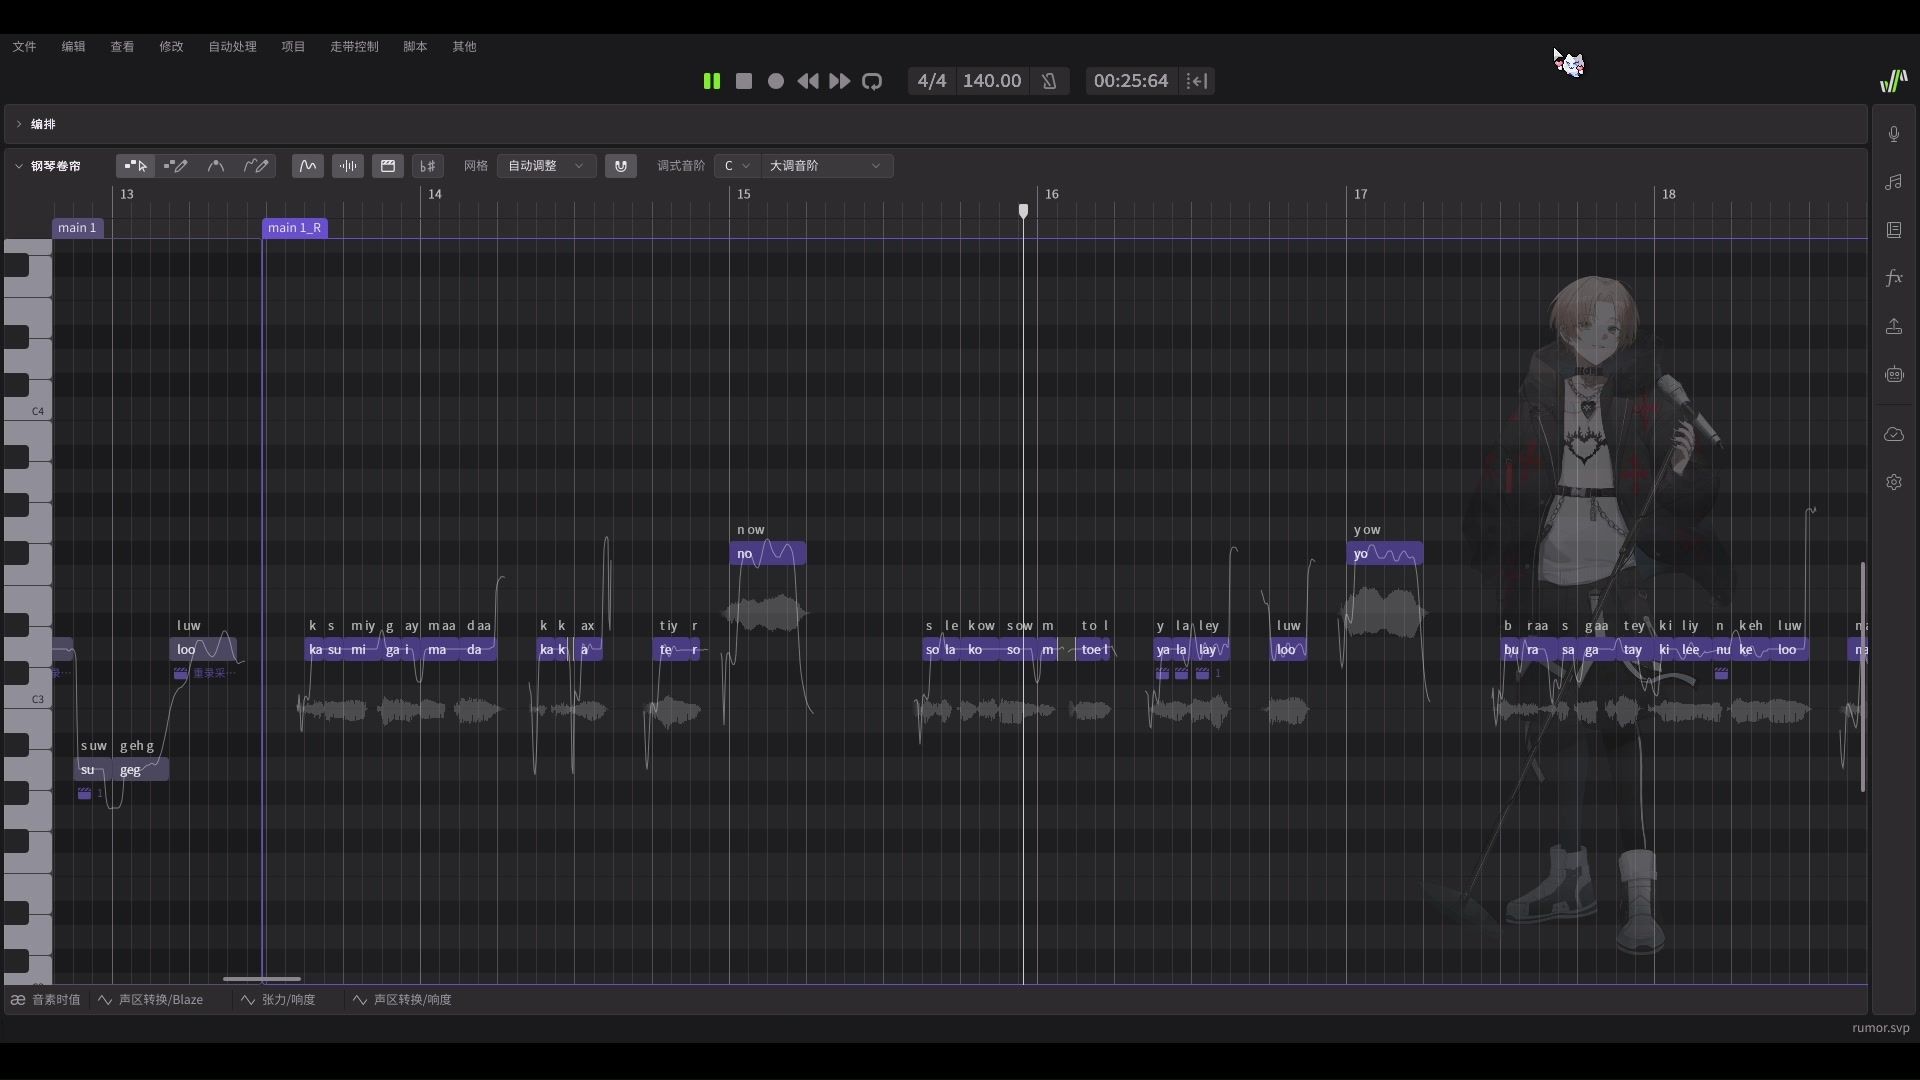Select the pitch curve edit tool
The width and height of the screenshot is (1920, 1080).
coord(216,166)
